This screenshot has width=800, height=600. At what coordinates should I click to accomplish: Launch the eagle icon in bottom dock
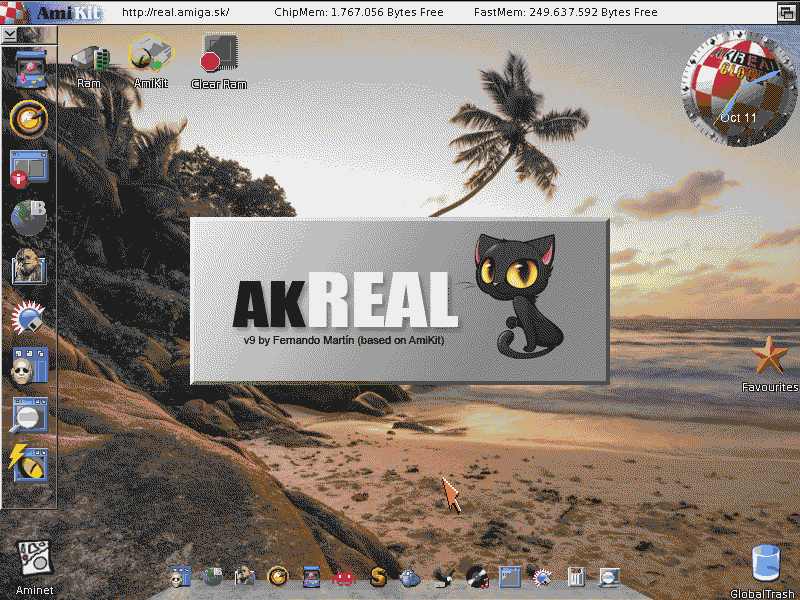[444, 577]
